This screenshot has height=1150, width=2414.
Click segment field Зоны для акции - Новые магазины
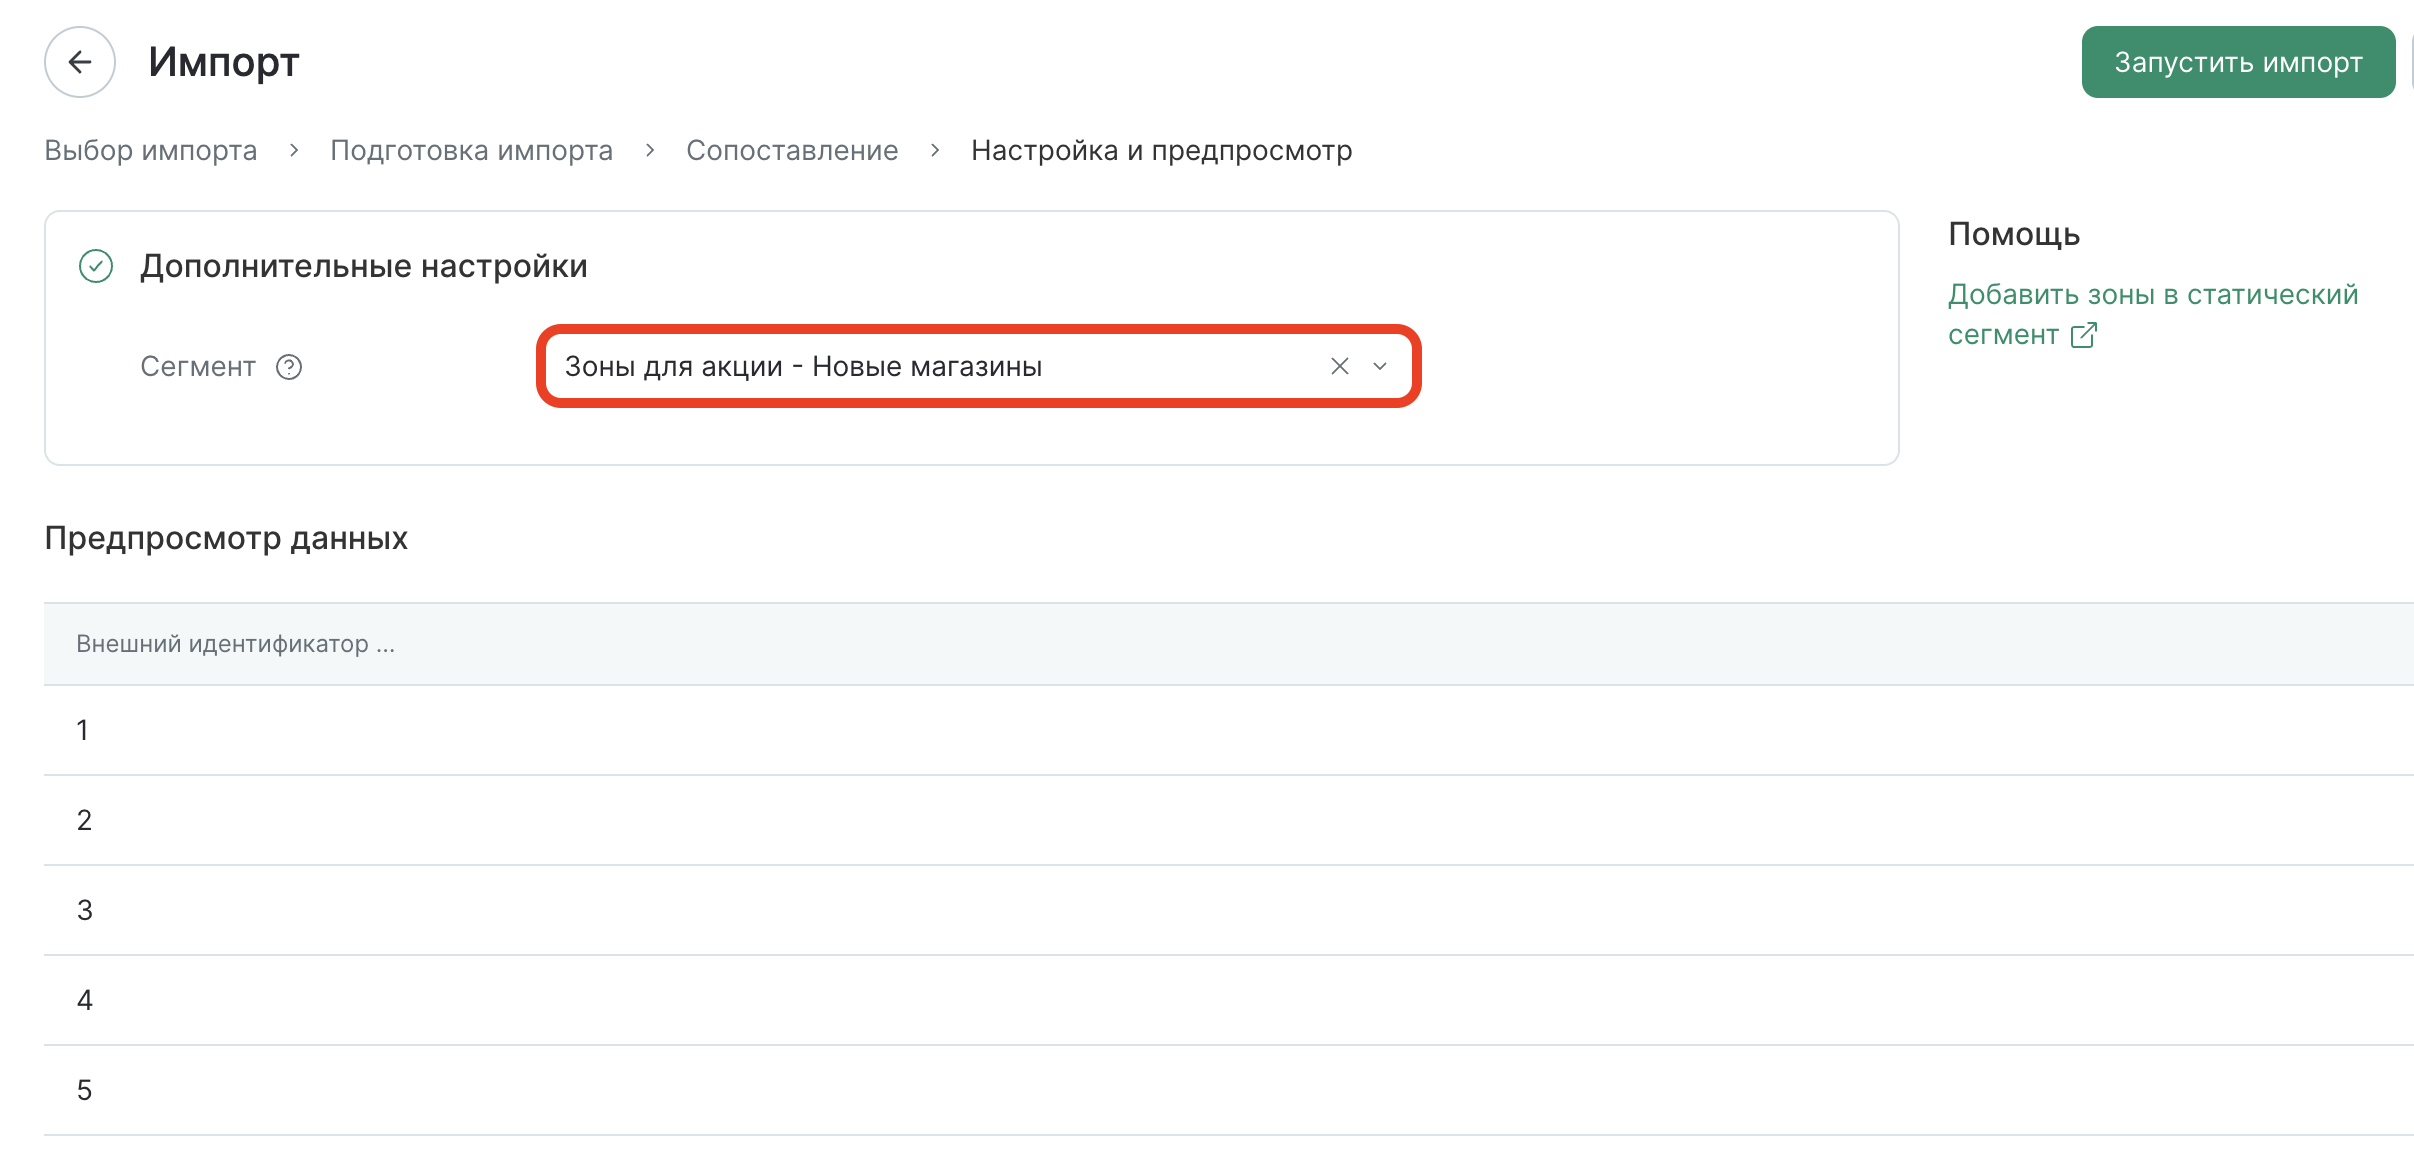(x=978, y=366)
